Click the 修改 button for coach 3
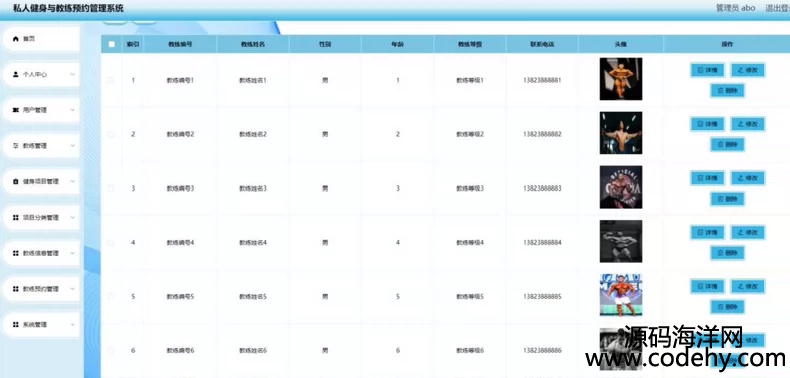Image resolution: width=790 pixels, height=378 pixels. 748,178
